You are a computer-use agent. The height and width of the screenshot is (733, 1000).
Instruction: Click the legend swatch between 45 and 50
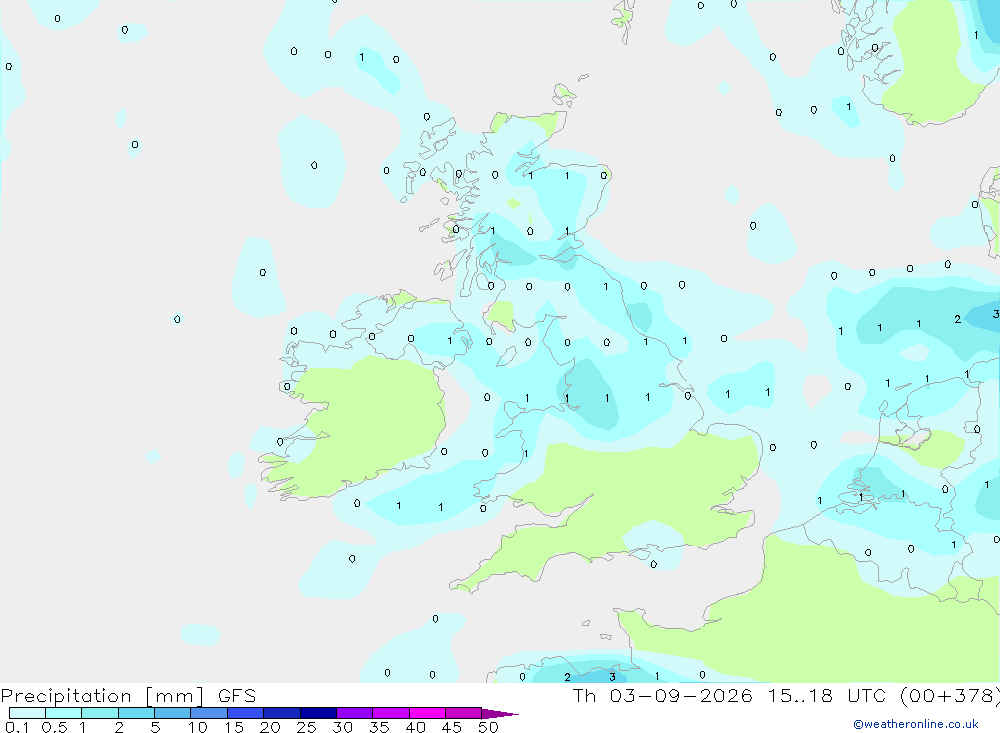click(463, 713)
